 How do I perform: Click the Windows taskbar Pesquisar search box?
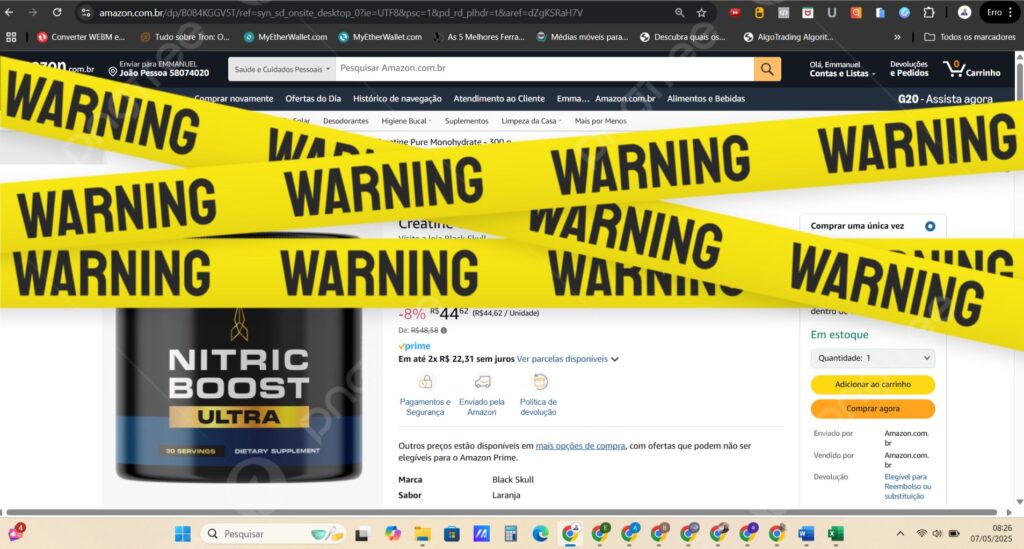[272, 534]
